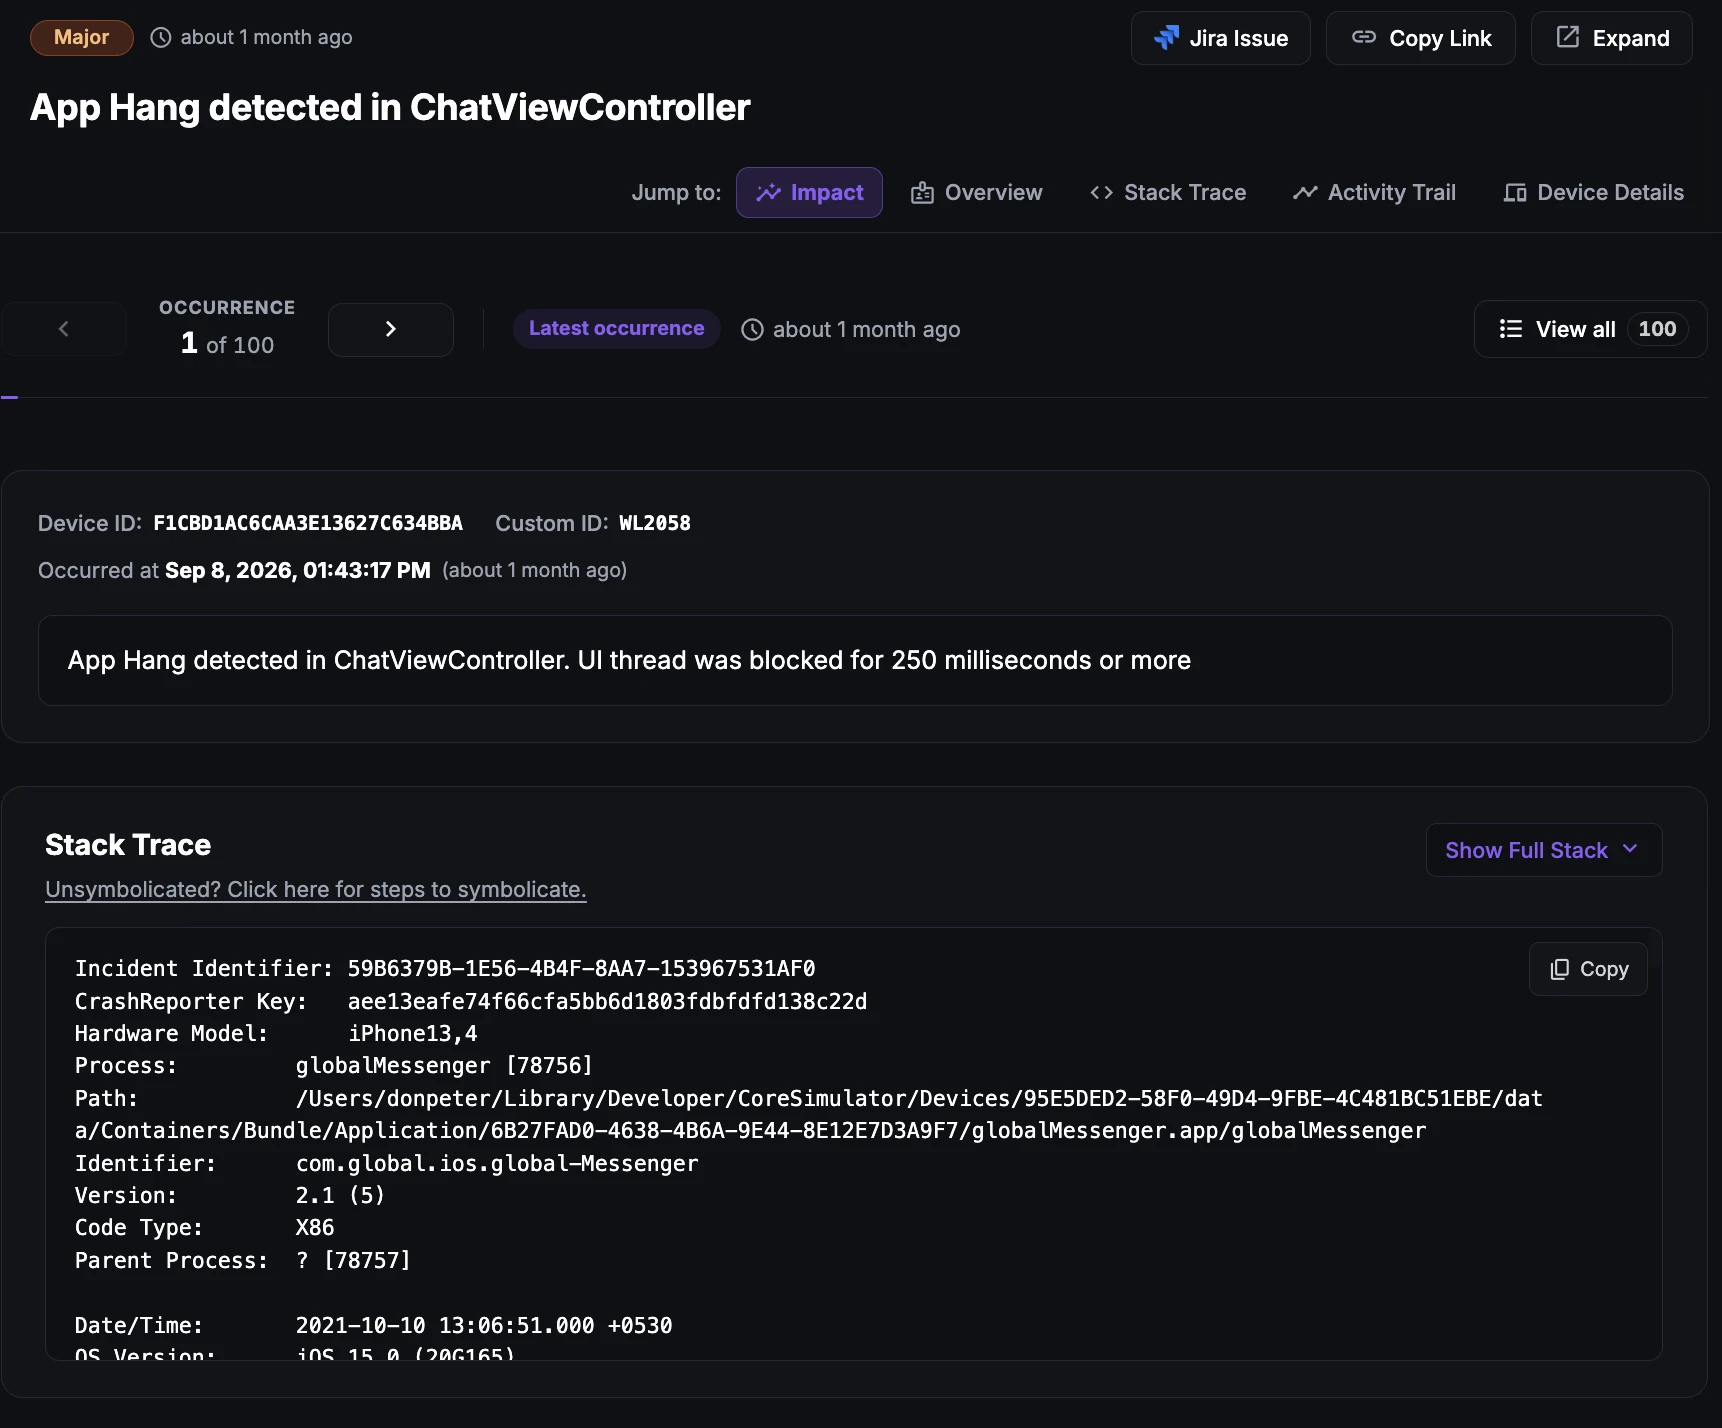Go to the next occurrence with the right chevron
1722x1428 pixels.
tap(390, 329)
